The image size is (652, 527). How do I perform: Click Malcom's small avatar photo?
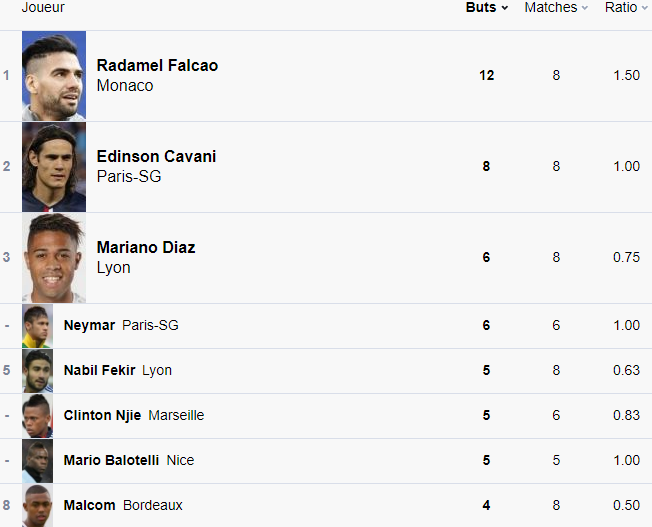point(38,506)
